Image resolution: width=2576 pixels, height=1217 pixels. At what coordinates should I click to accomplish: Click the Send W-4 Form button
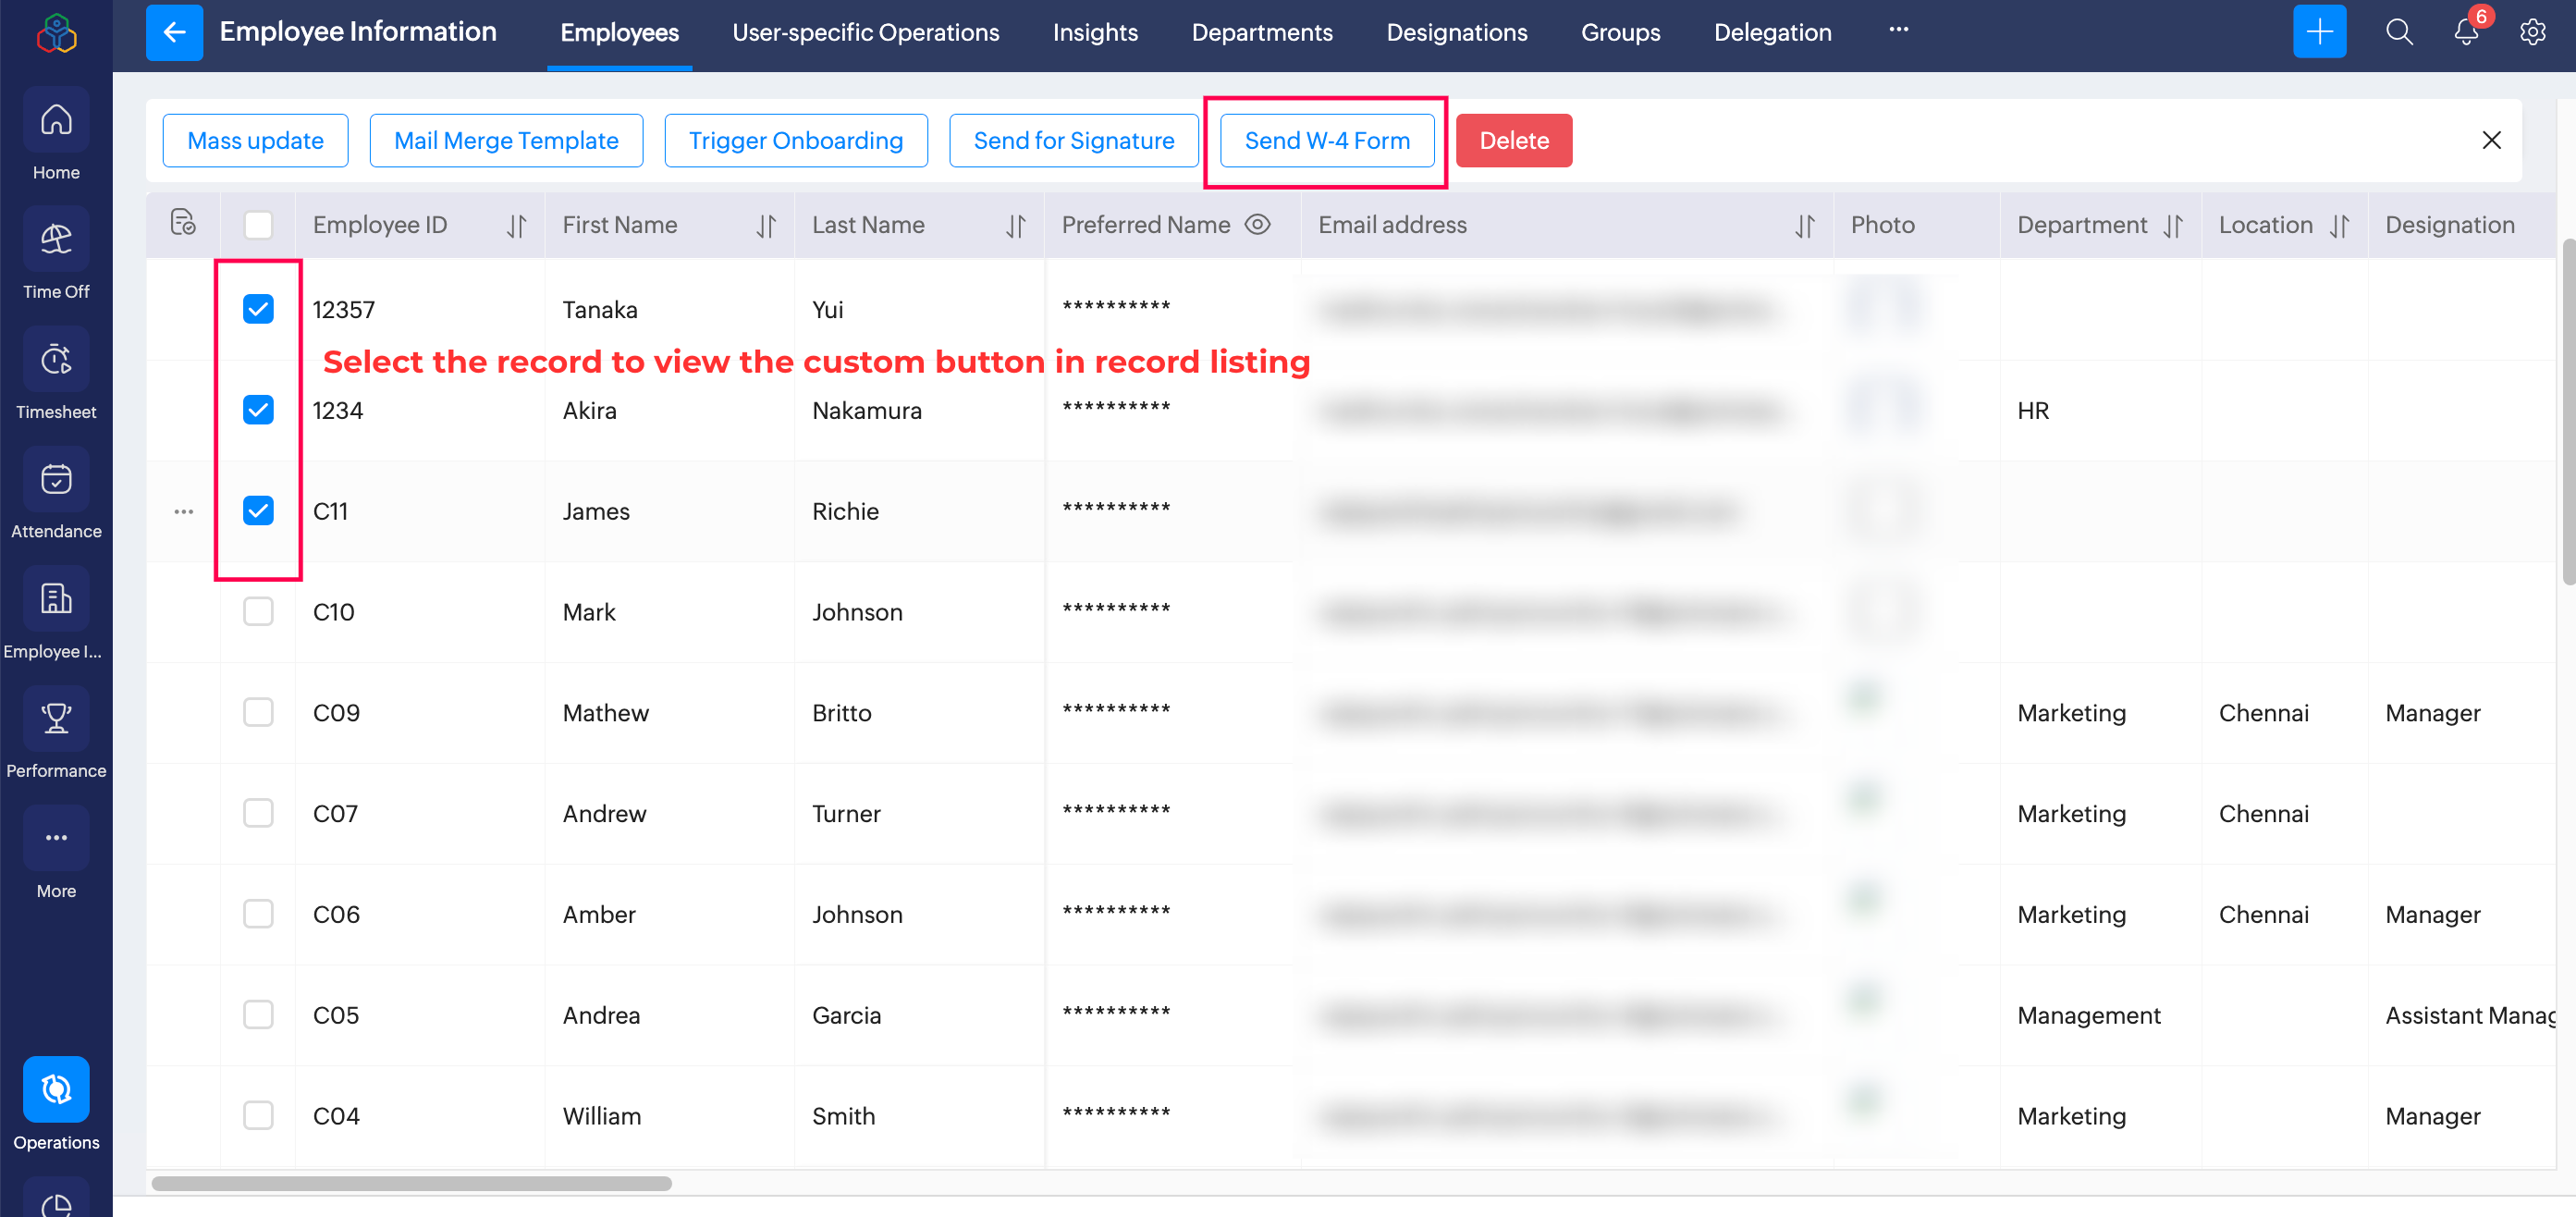point(1326,141)
